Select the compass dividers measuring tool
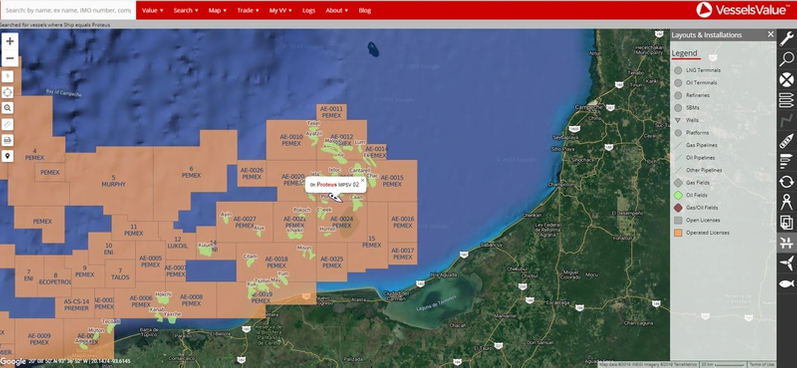 click(786, 202)
